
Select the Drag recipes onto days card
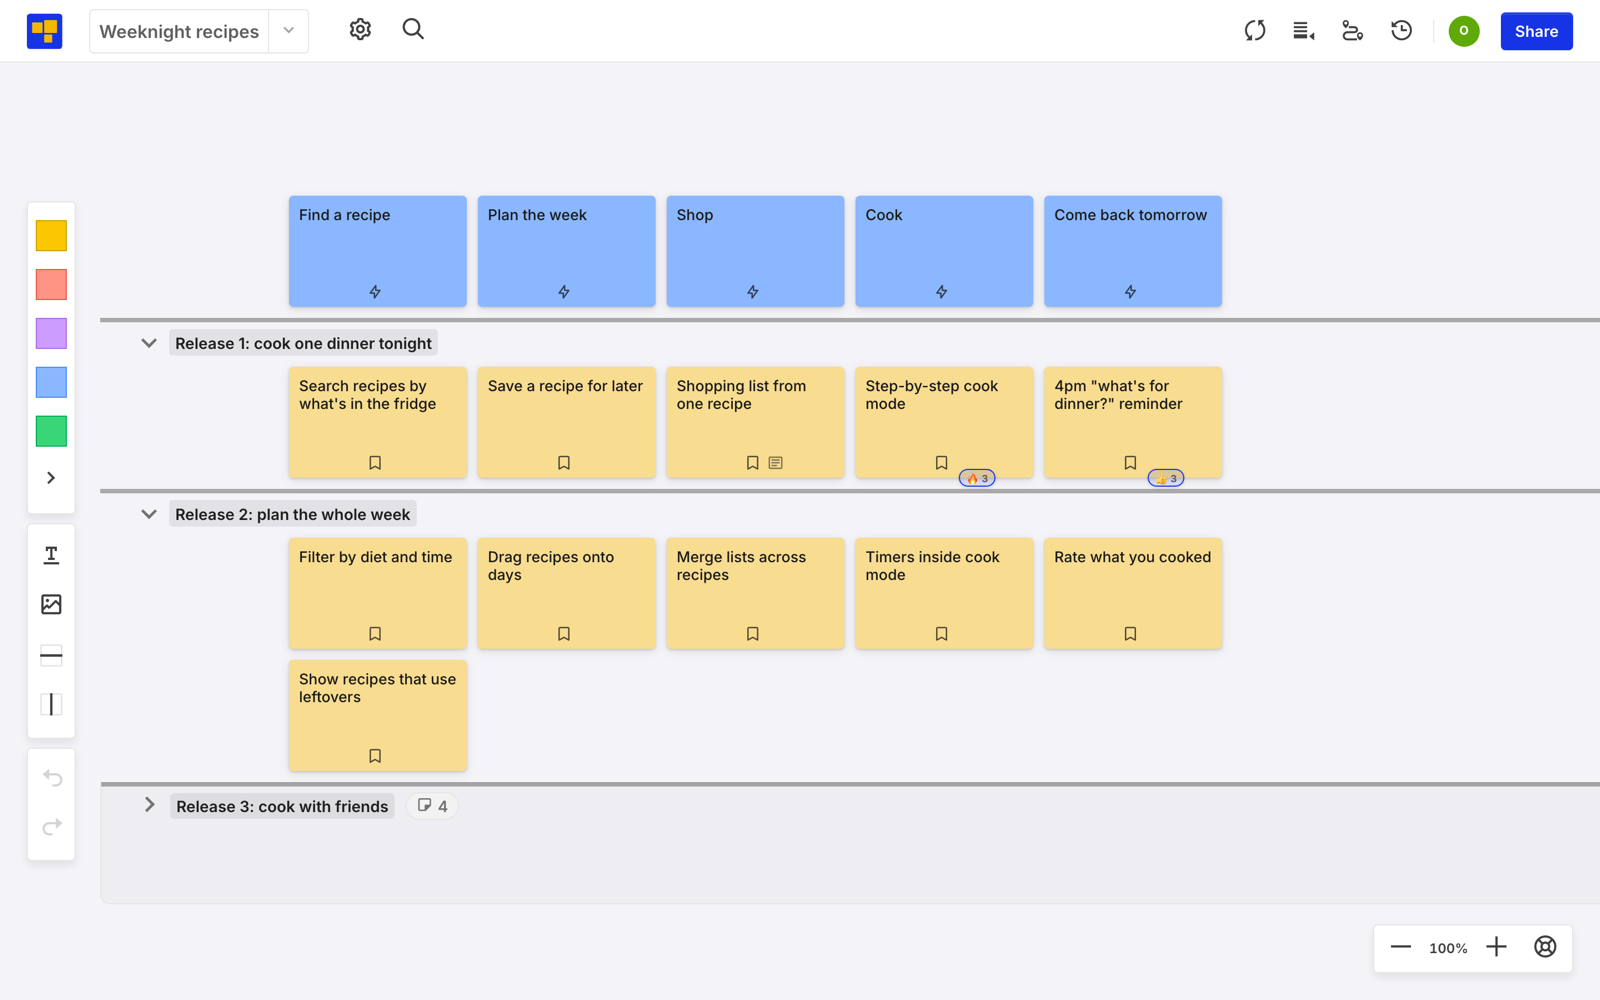[566, 593]
